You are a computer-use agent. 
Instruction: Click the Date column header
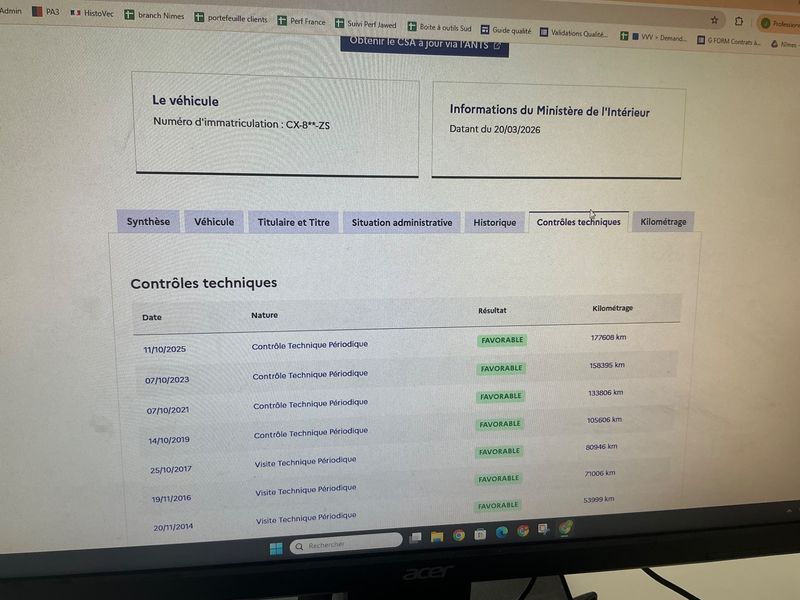tap(152, 317)
